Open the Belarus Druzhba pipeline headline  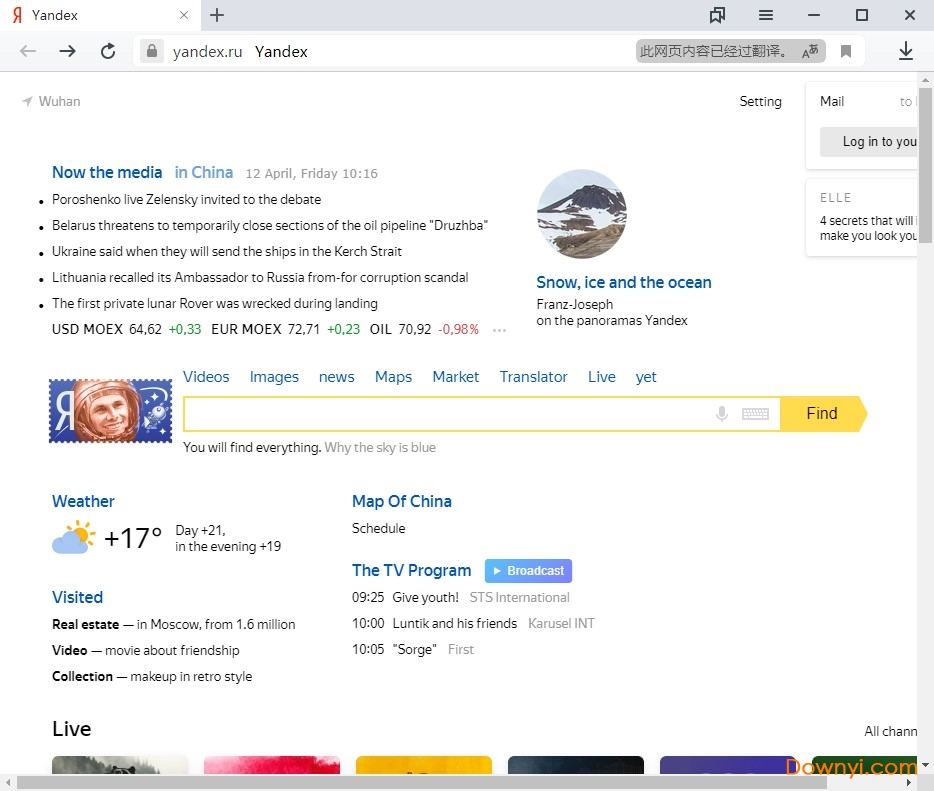pos(270,226)
